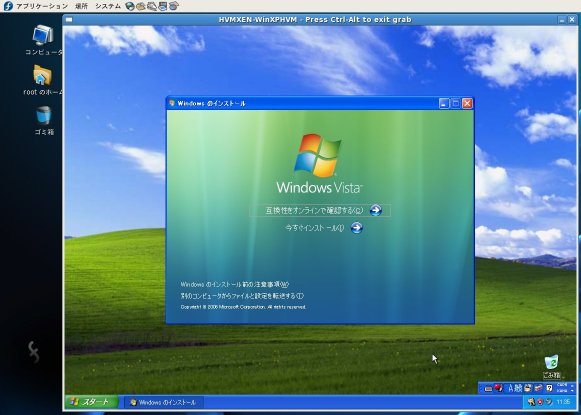581x415 pixels.
Task: Click the スタート button
Action: (x=92, y=402)
